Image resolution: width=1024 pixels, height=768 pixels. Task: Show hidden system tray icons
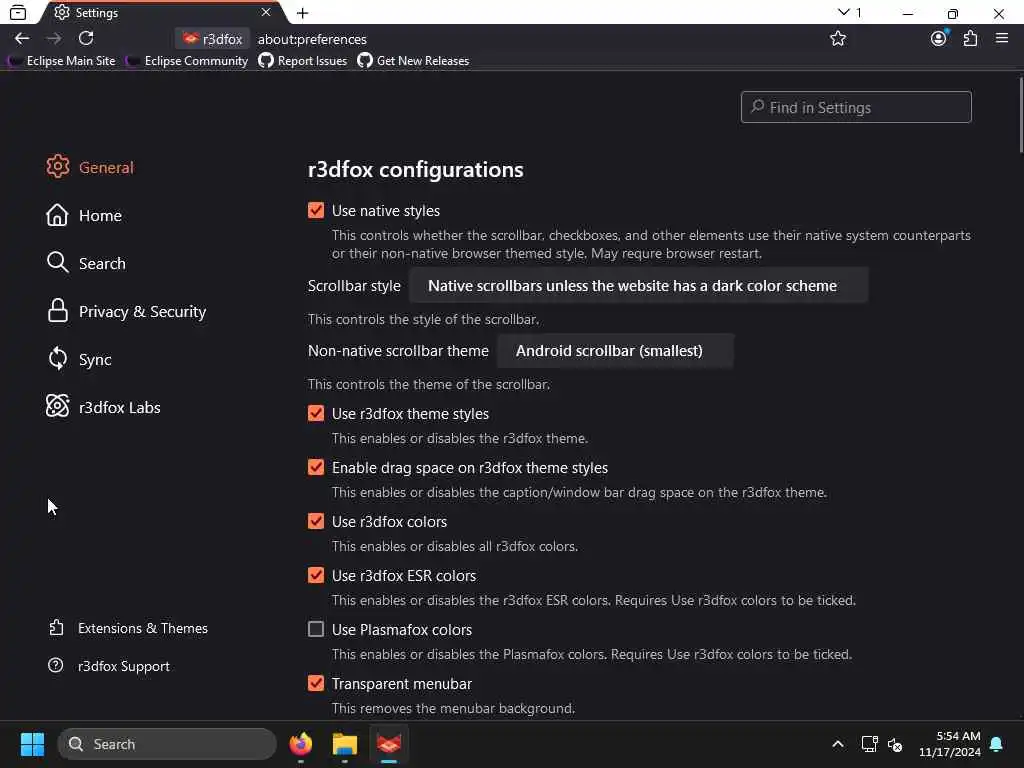pyautogui.click(x=838, y=744)
